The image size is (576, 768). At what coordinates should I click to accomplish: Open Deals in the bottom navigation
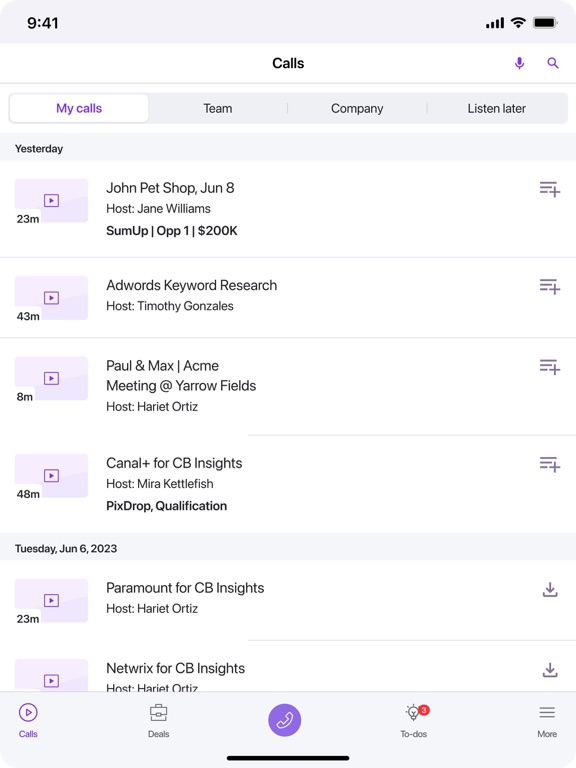click(158, 720)
